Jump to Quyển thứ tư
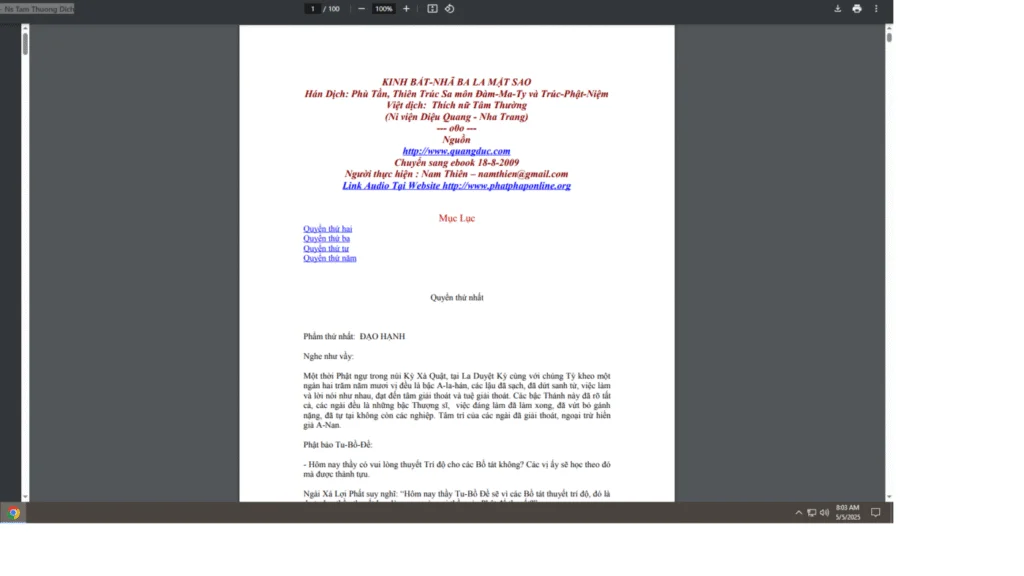 [x=326, y=248]
